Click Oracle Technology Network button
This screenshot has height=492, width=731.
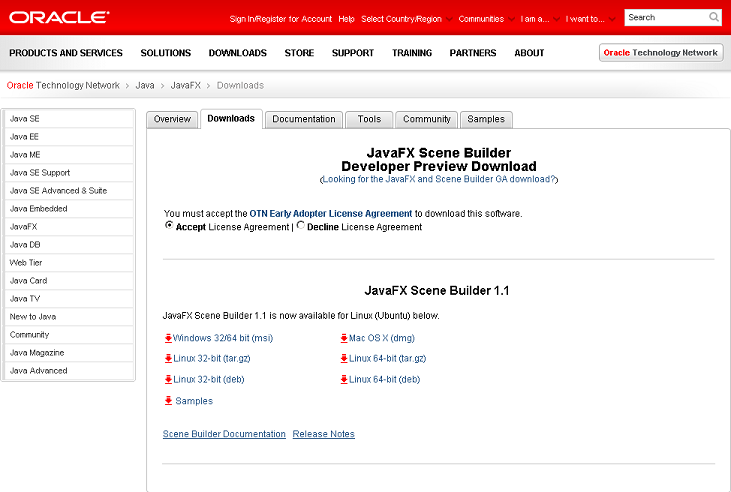[x=661, y=53]
